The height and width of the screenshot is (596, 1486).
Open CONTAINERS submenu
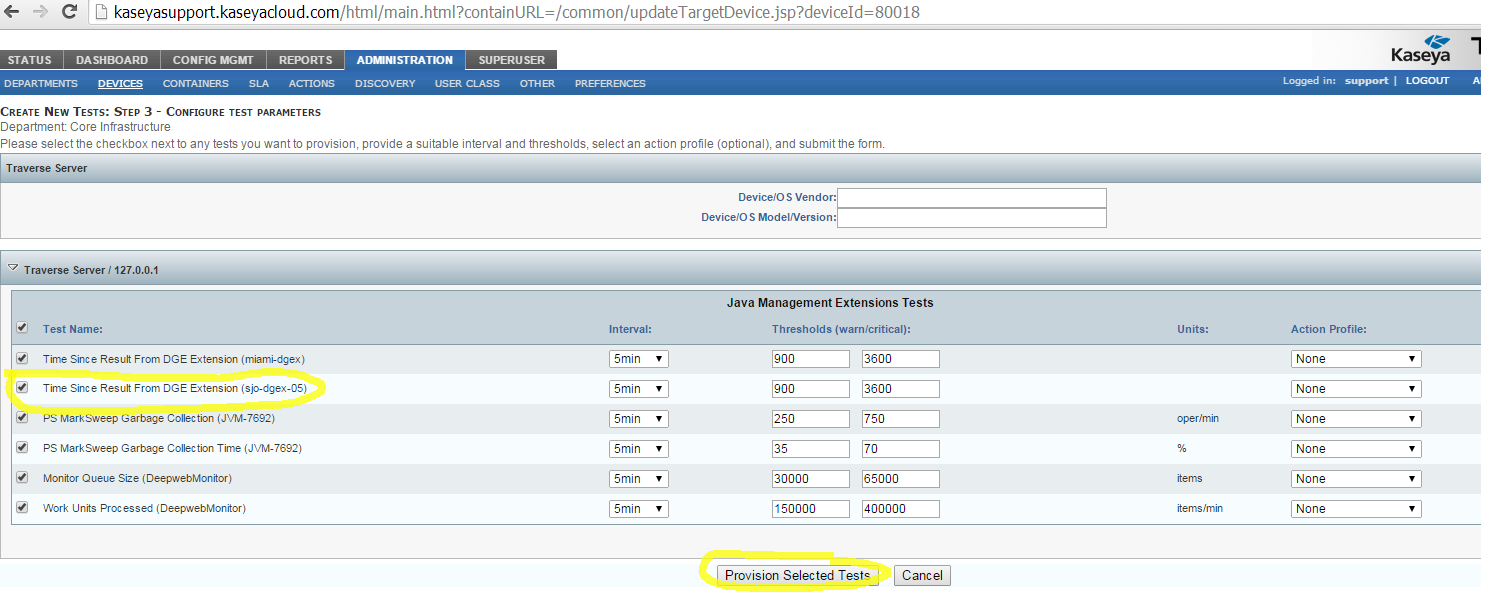pos(196,83)
